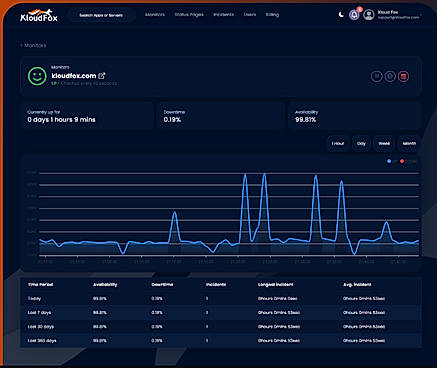Viewport: 437px width, 368px height.
Task: Open the Kloud Fox account dropdown
Action: pos(400,15)
